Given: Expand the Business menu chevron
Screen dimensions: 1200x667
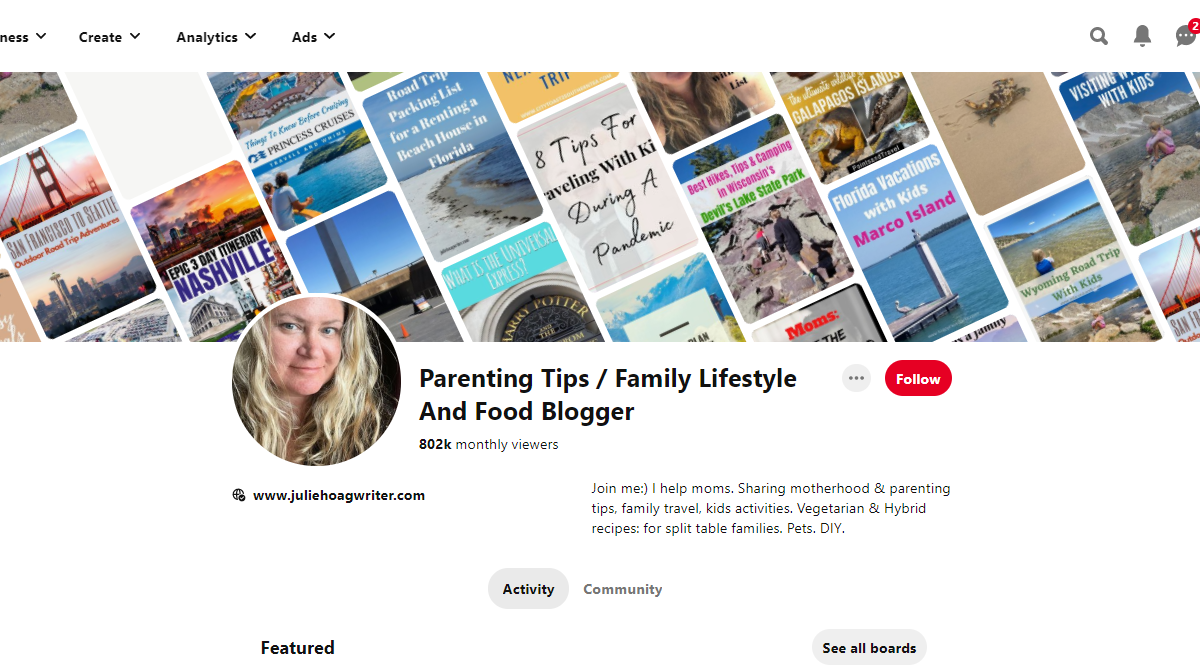Looking at the screenshot, I should click(41, 36).
